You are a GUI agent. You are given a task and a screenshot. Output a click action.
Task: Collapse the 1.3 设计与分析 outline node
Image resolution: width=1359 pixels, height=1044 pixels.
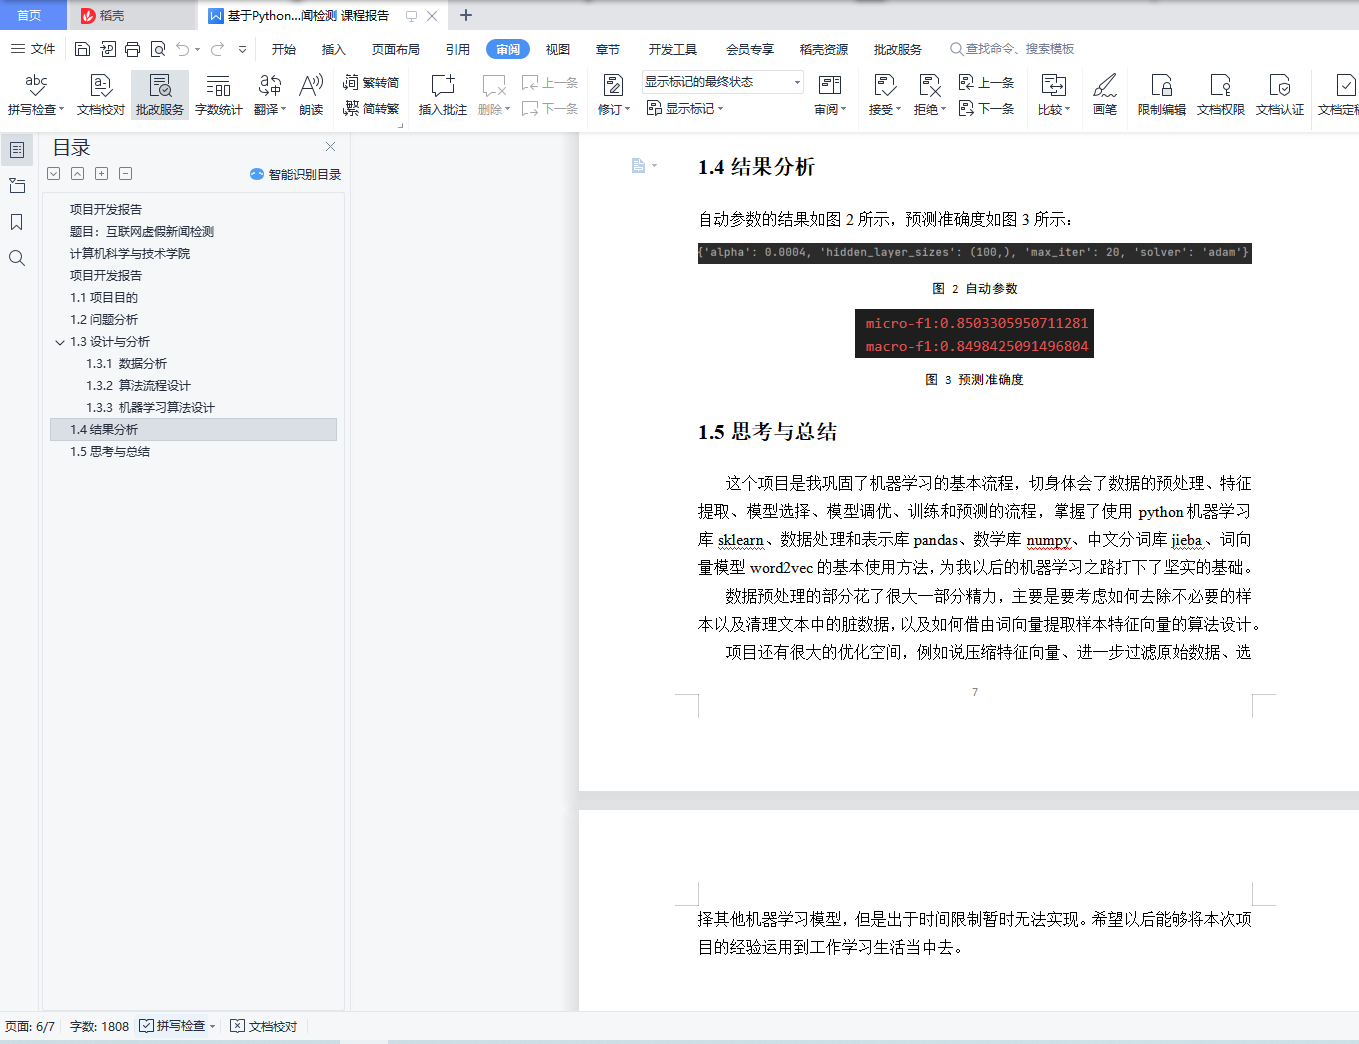point(59,342)
